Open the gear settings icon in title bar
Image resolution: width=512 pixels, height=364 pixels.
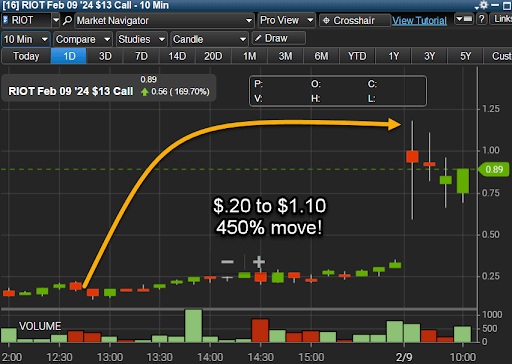tap(484, 5)
